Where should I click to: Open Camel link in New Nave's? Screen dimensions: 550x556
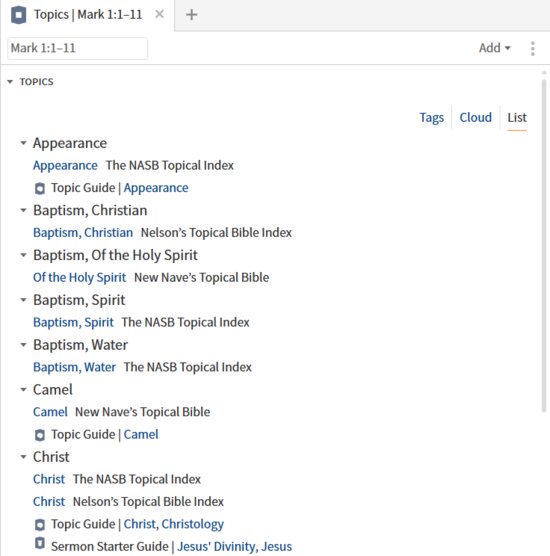pyautogui.click(x=50, y=412)
